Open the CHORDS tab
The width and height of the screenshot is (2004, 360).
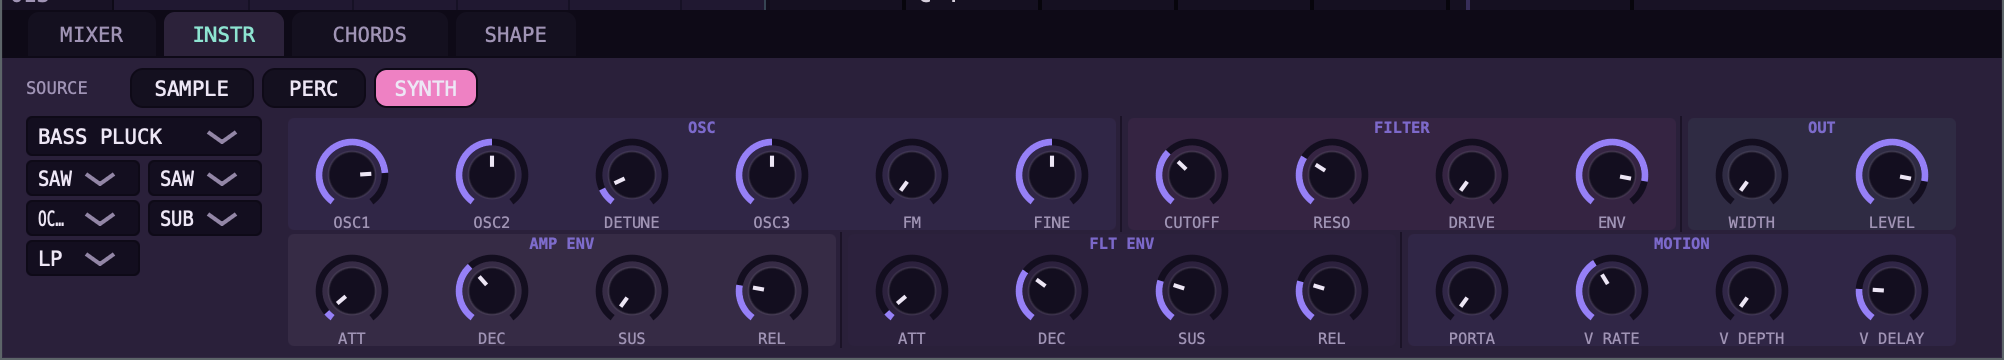click(370, 35)
